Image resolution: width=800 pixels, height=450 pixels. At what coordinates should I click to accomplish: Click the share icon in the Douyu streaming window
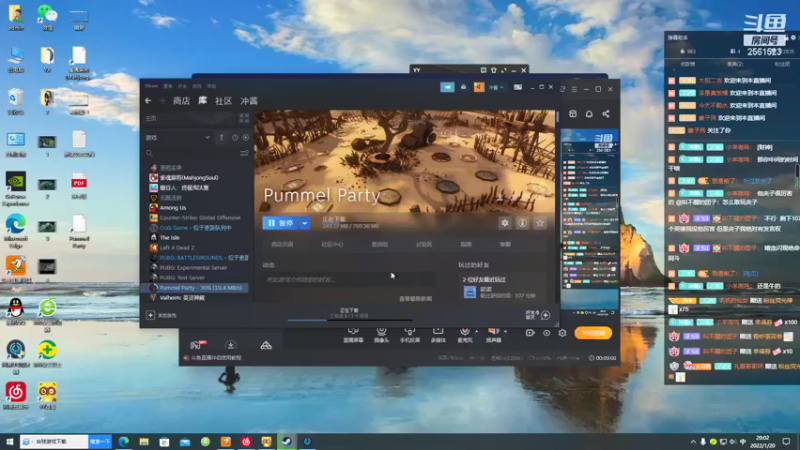(x=606, y=114)
